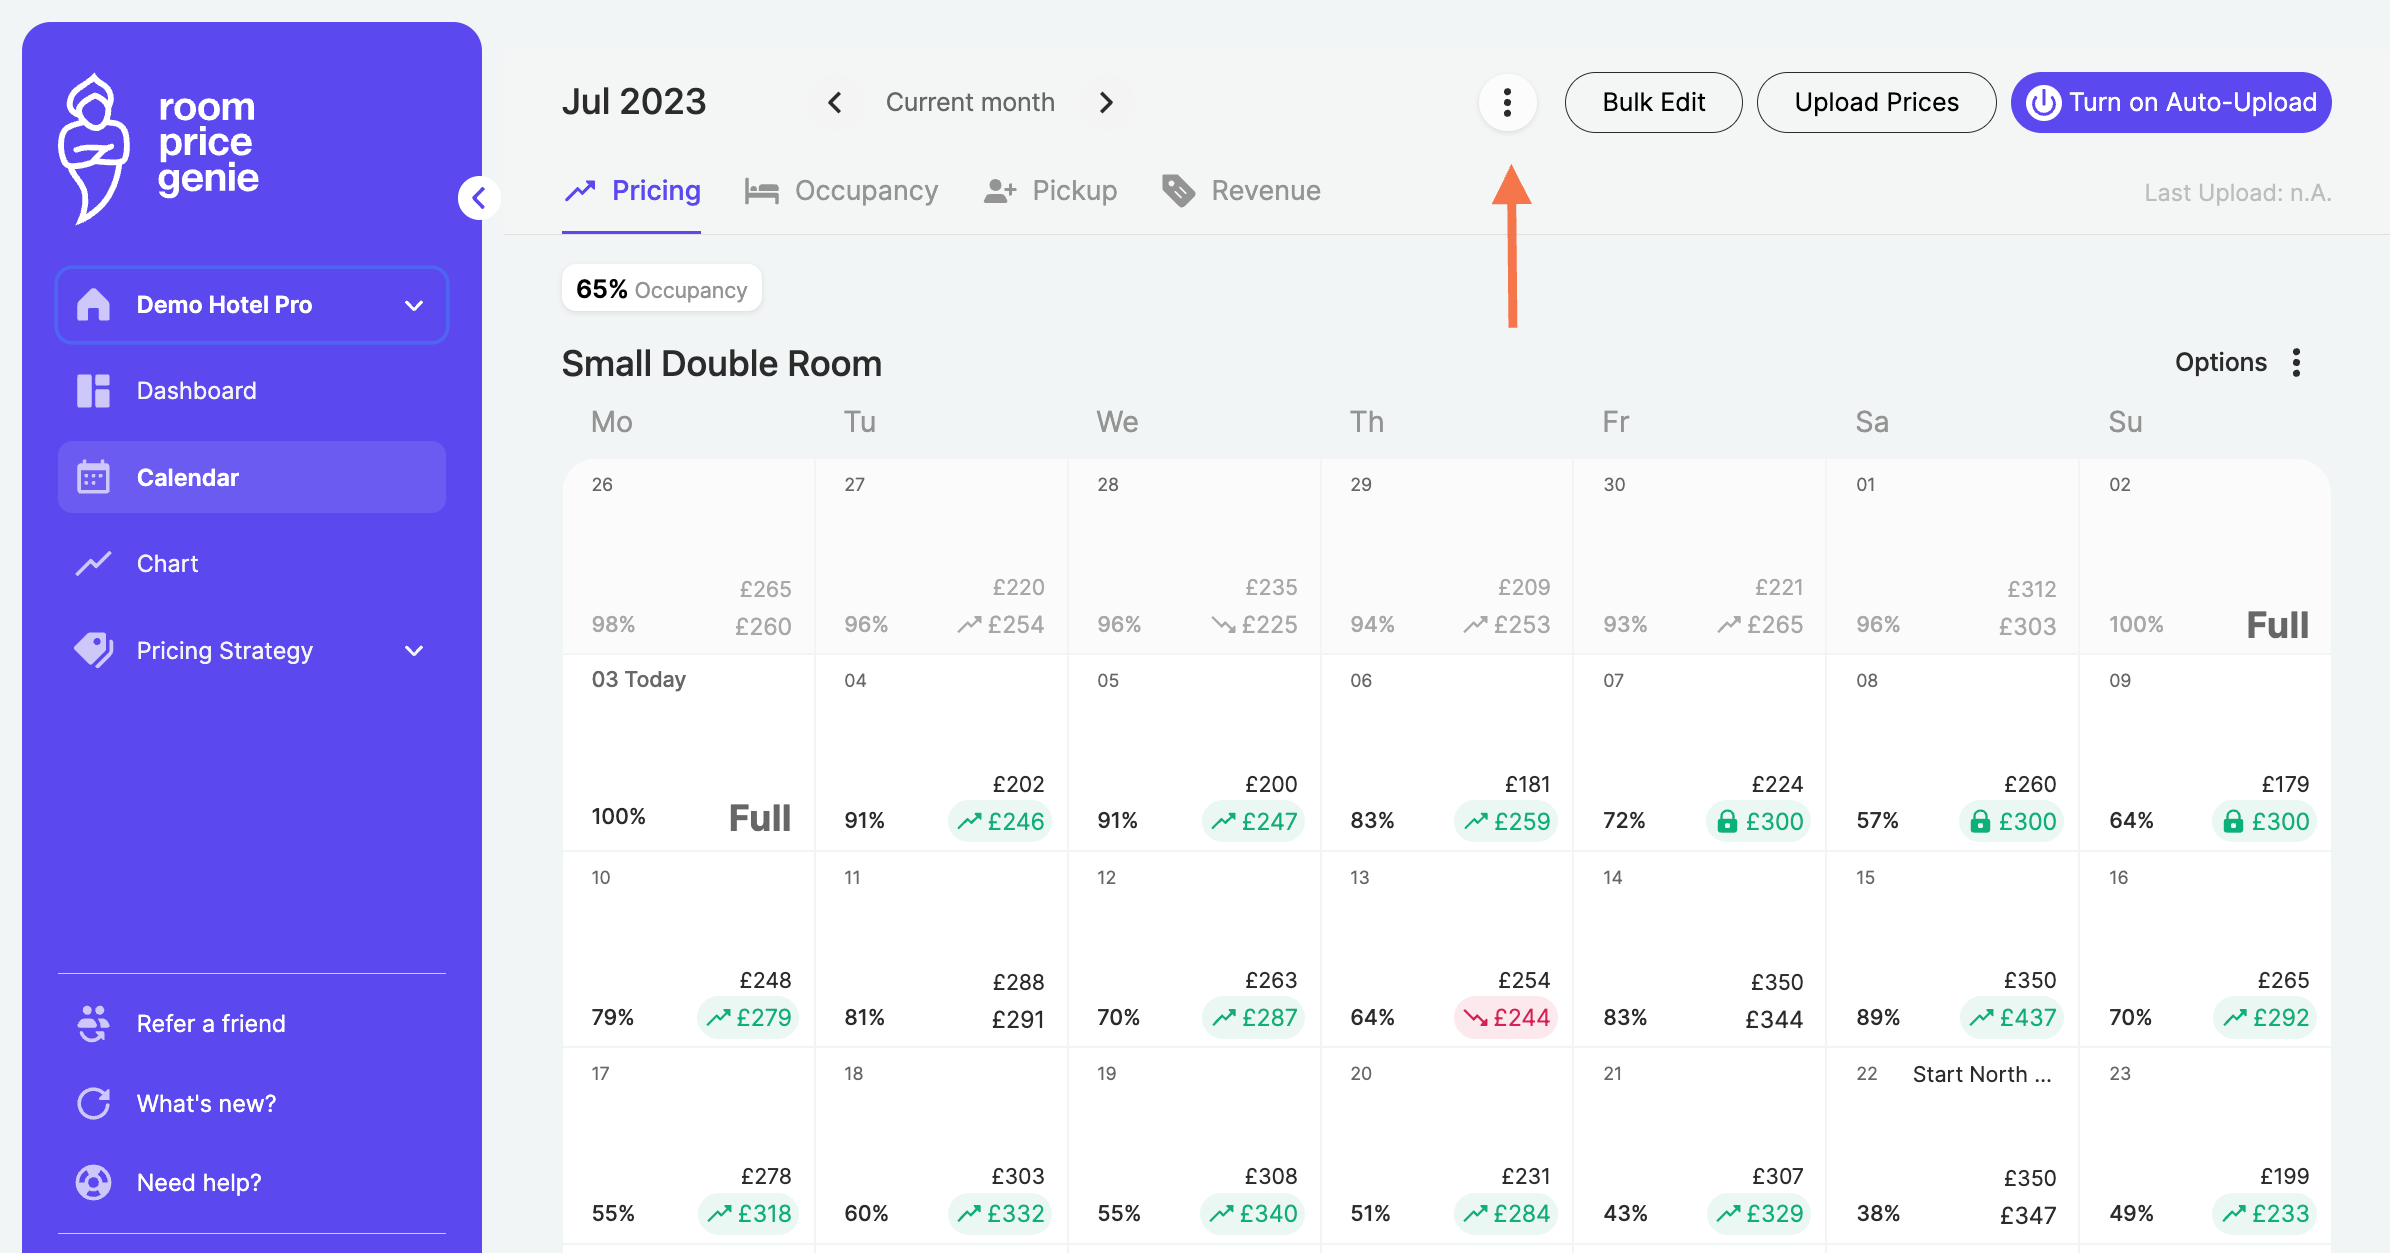Open Refer a friend
The width and height of the screenshot is (2390, 1253).
coord(181,1023)
